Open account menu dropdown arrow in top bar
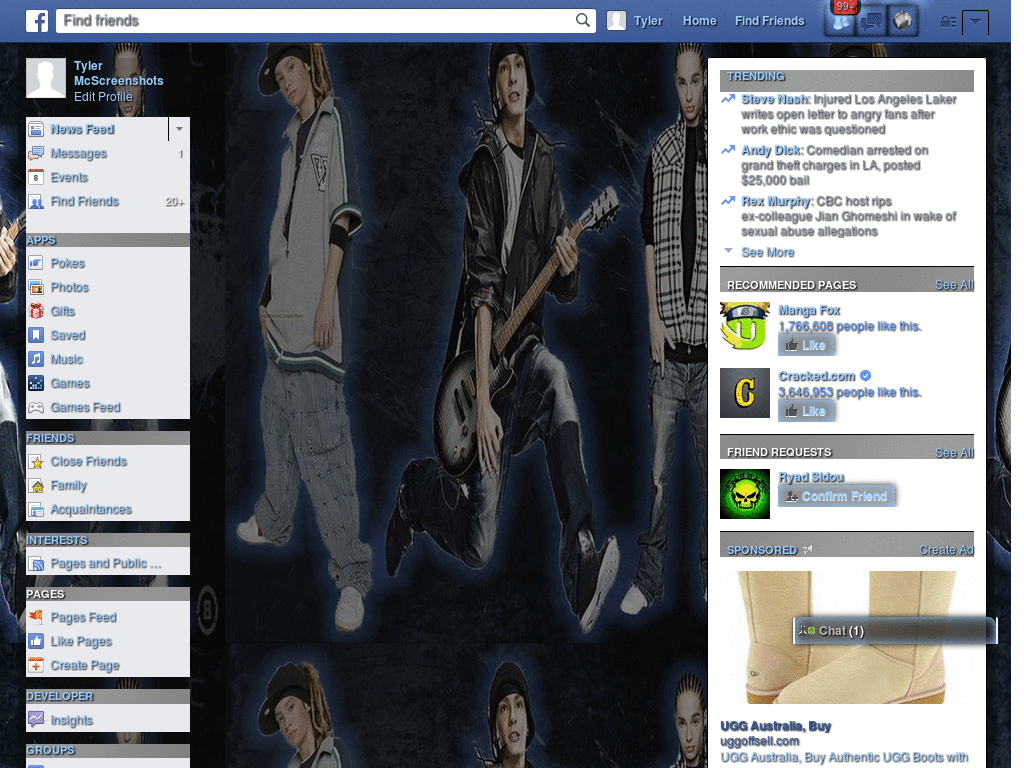The width and height of the screenshot is (1024, 768). (x=975, y=22)
